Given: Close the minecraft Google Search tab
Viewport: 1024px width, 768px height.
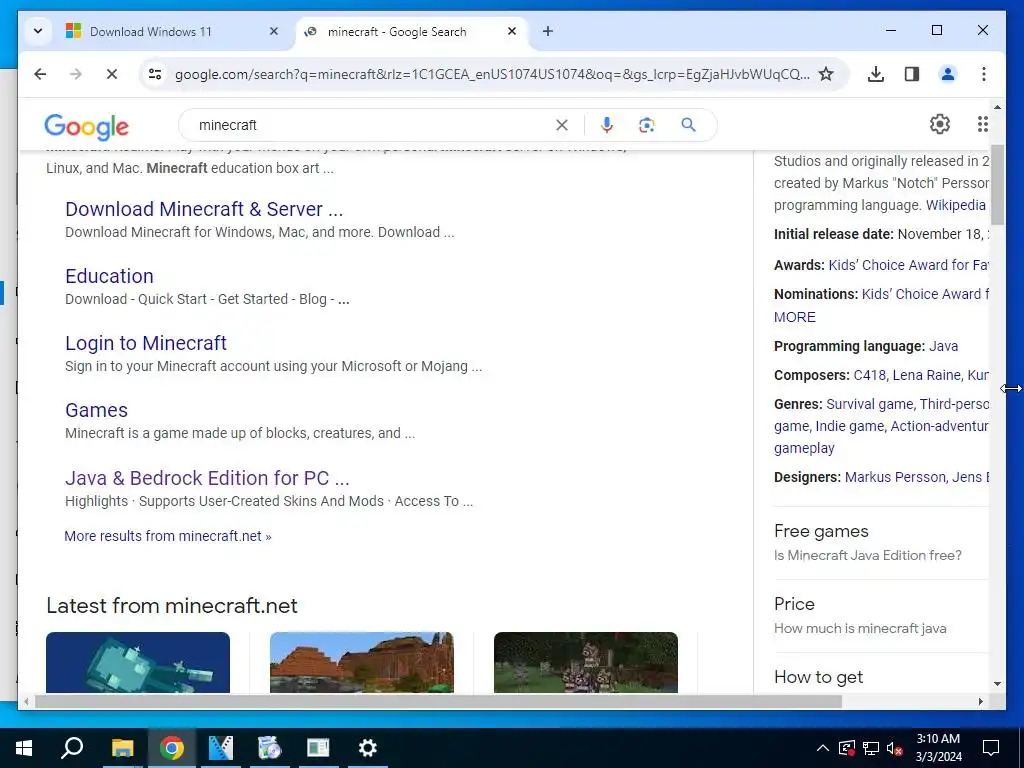Looking at the screenshot, I should [512, 31].
